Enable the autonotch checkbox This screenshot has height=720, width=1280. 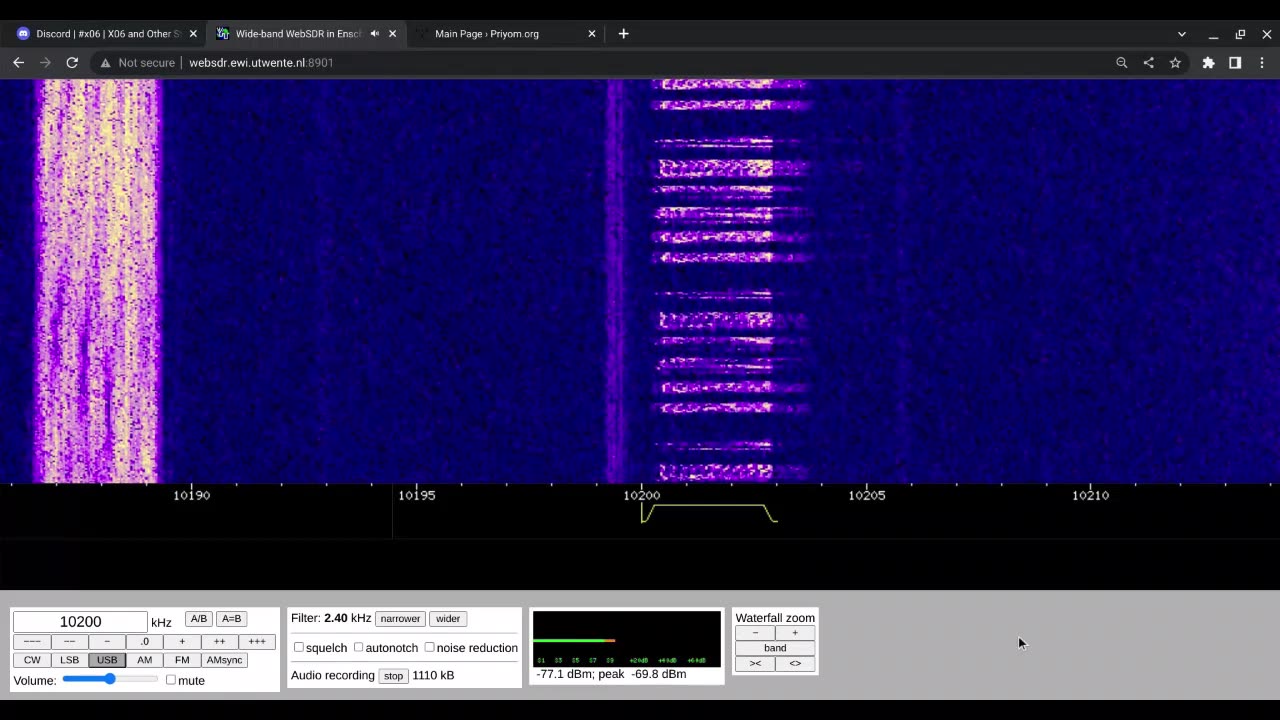coord(358,647)
